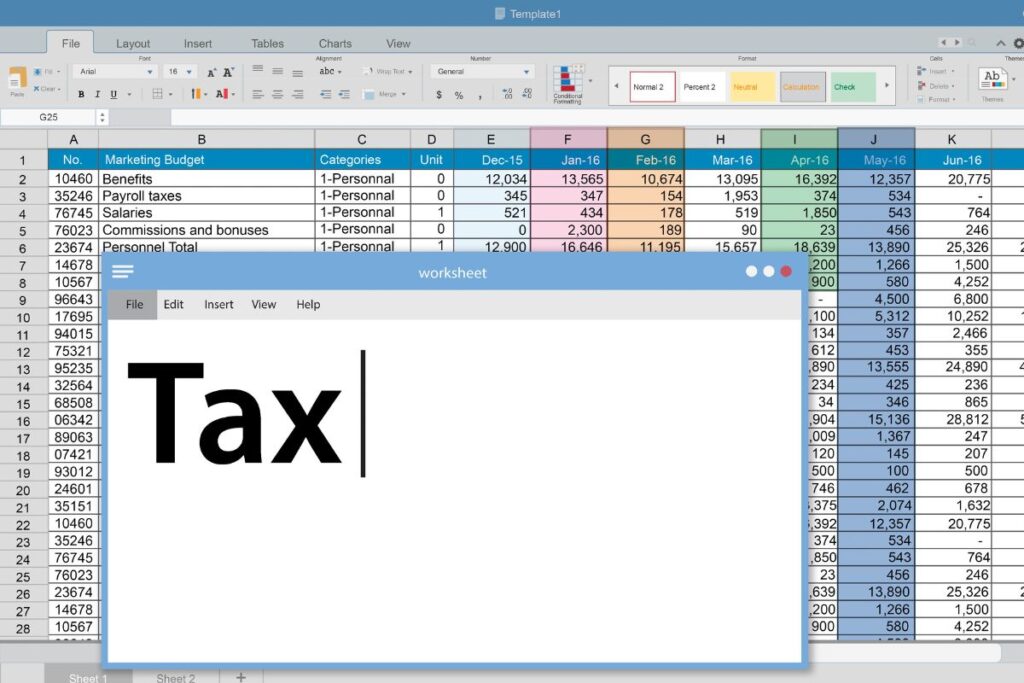1024x683 pixels.
Task: Open Conditional Formatting
Action: pyautogui.click(x=568, y=84)
